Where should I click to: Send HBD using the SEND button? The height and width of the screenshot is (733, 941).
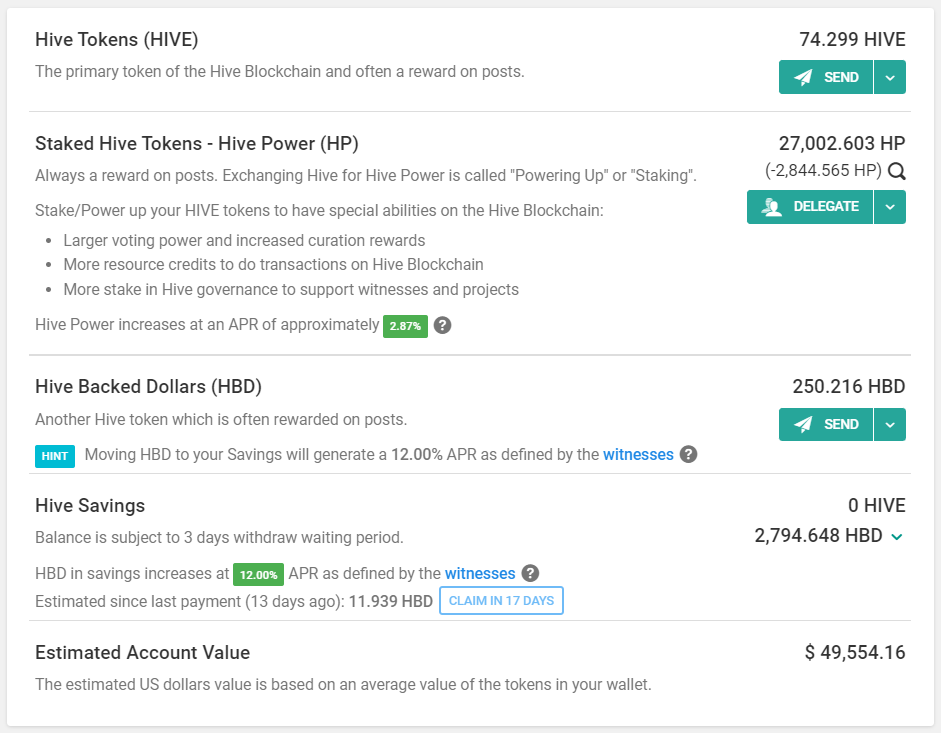click(x=826, y=424)
